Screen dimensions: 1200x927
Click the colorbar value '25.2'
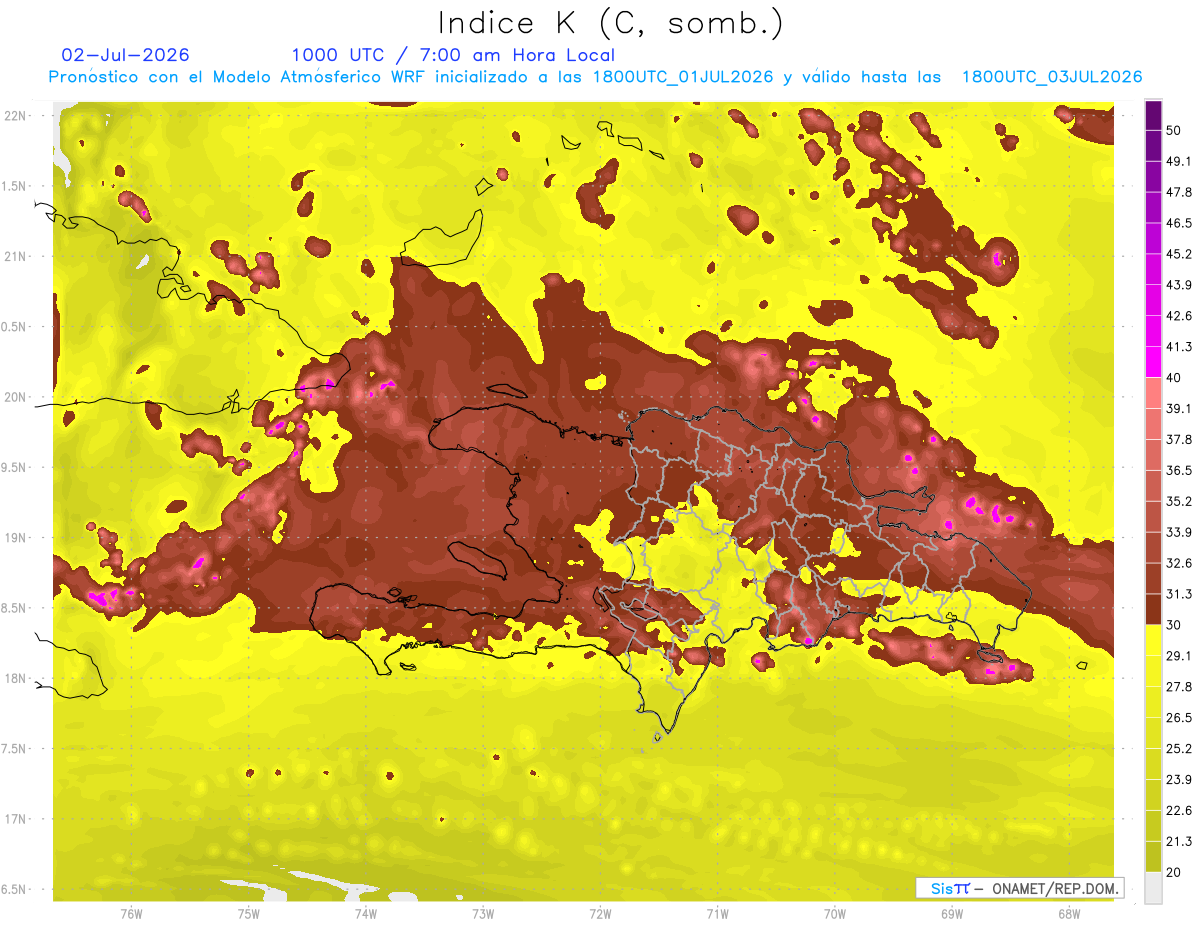[x=1178, y=748]
